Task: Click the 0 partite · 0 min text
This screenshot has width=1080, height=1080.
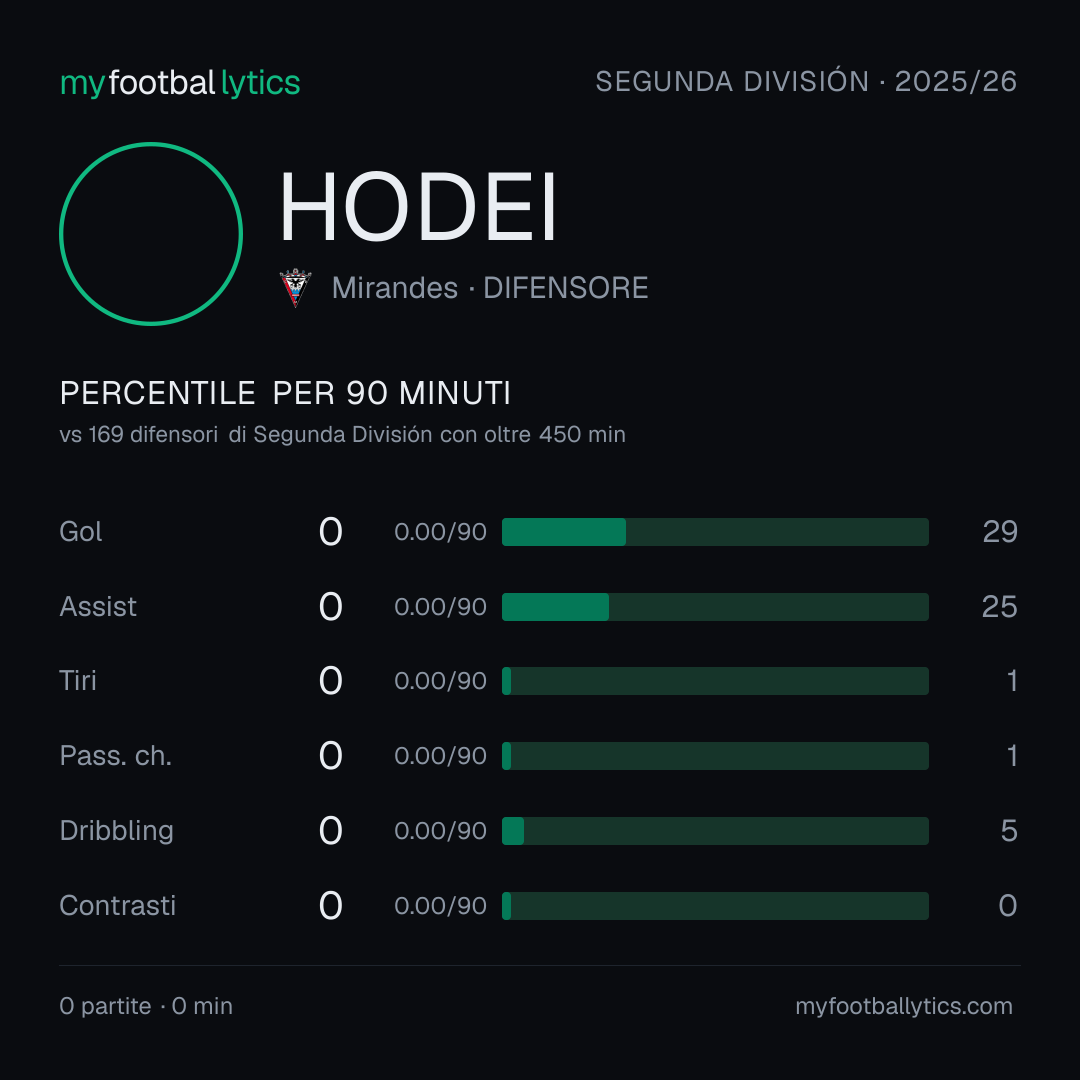Action: pyautogui.click(x=146, y=1006)
